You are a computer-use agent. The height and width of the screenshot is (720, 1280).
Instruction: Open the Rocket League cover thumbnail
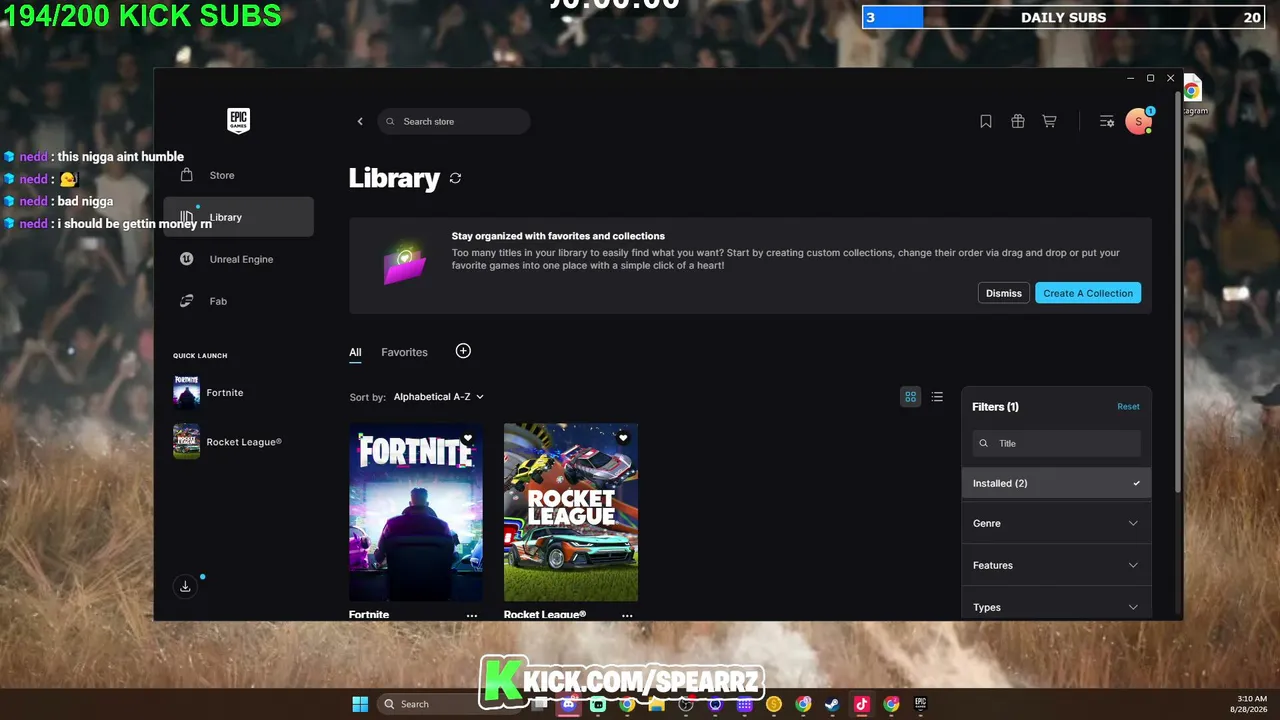(571, 512)
